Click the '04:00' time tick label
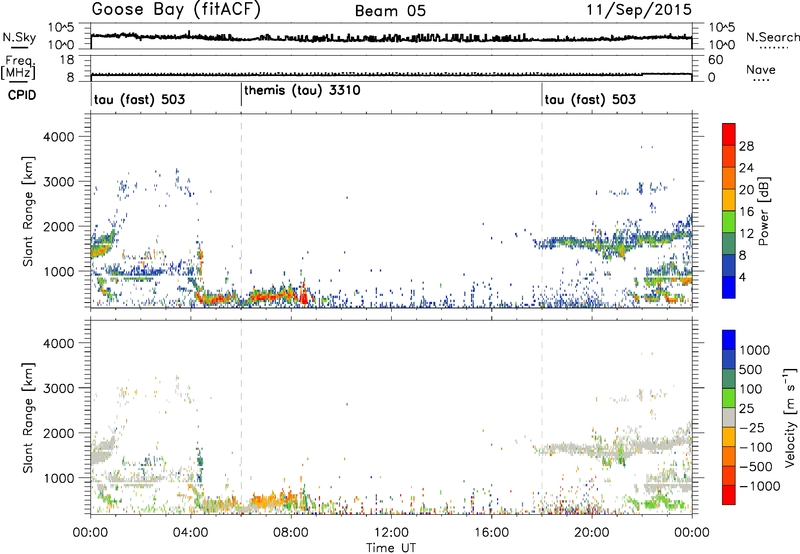800x554 pixels. pyautogui.click(x=190, y=533)
